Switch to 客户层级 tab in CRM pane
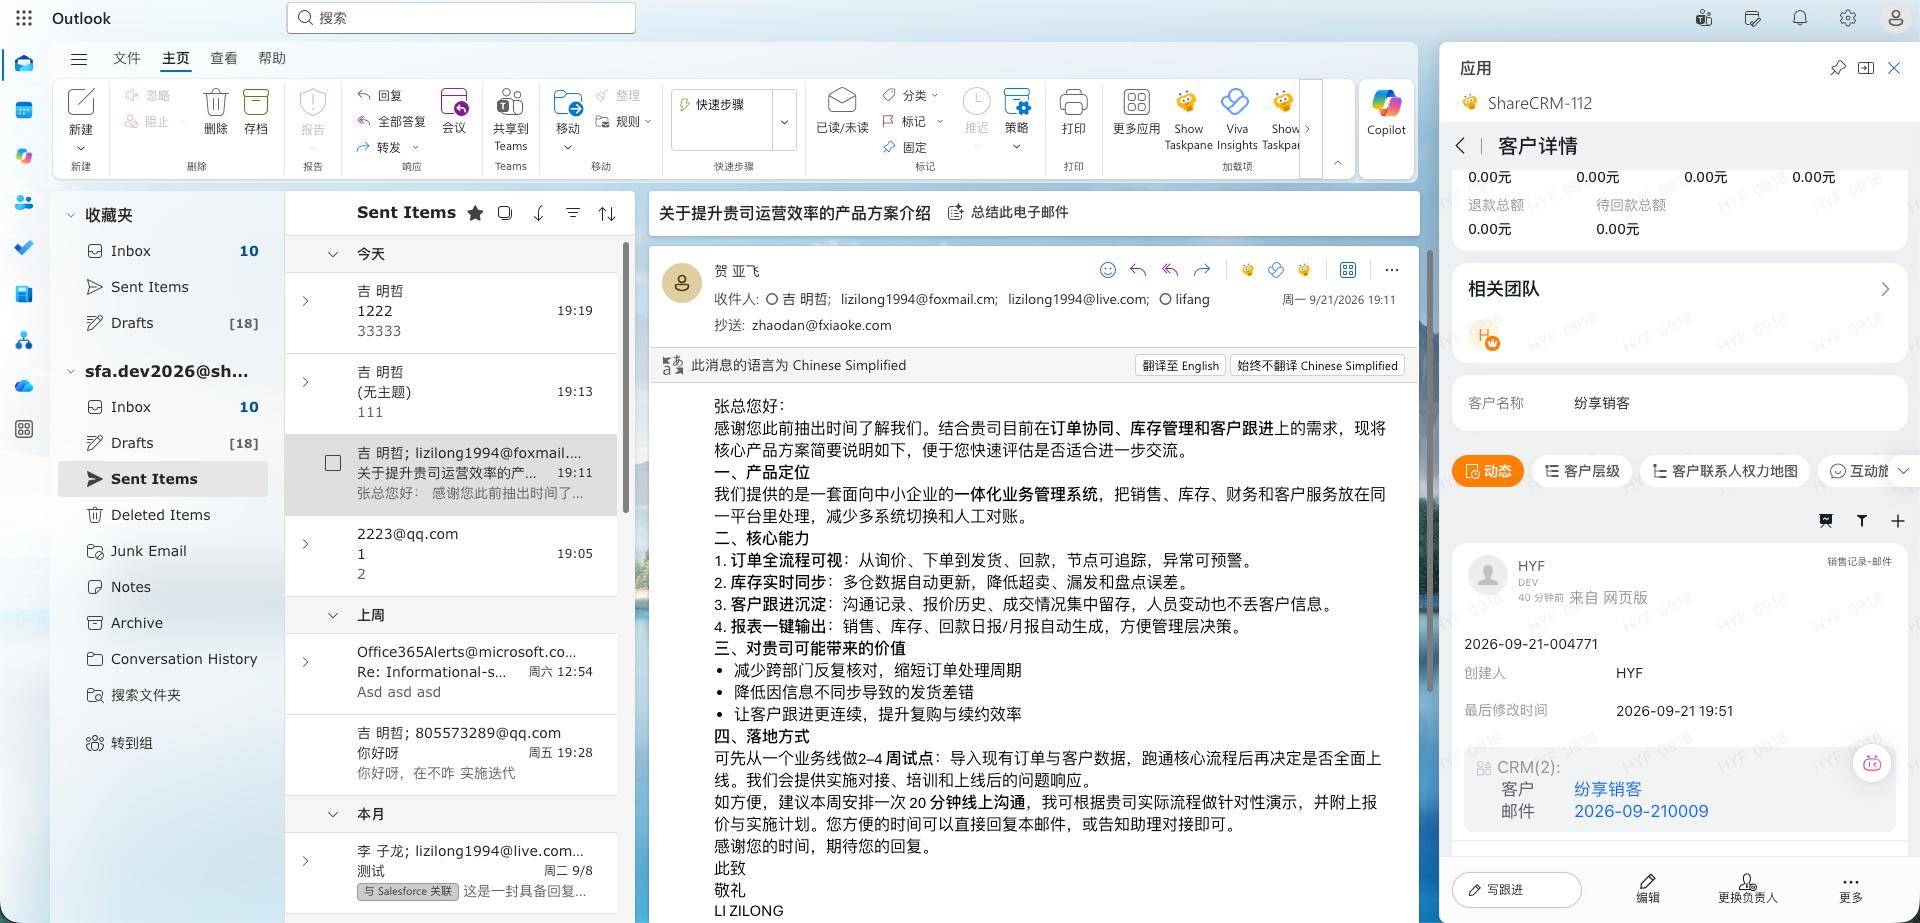Image resolution: width=1920 pixels, height=923 pixels. pyautogui.click(x=1581, y=471)
